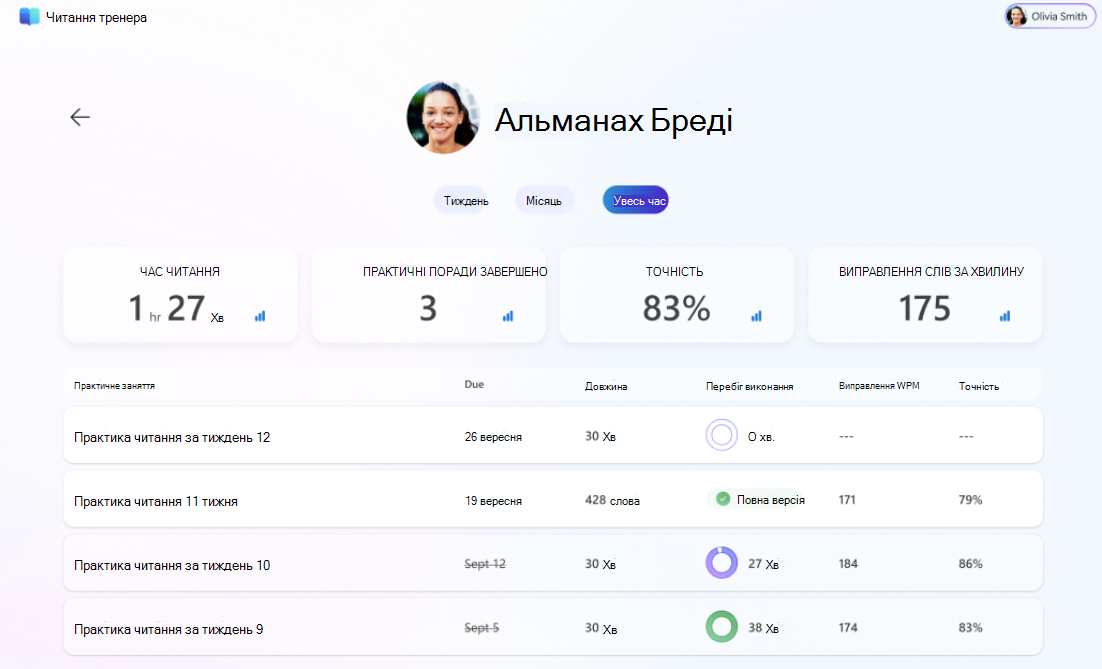Click the 26 вересня due date

click(493, 436)
